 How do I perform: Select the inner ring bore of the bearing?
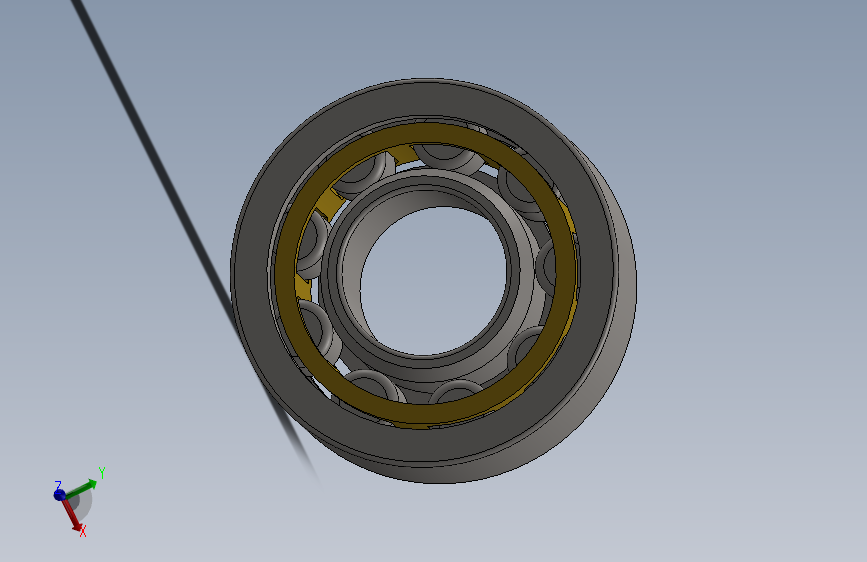(x=434, y=281)
